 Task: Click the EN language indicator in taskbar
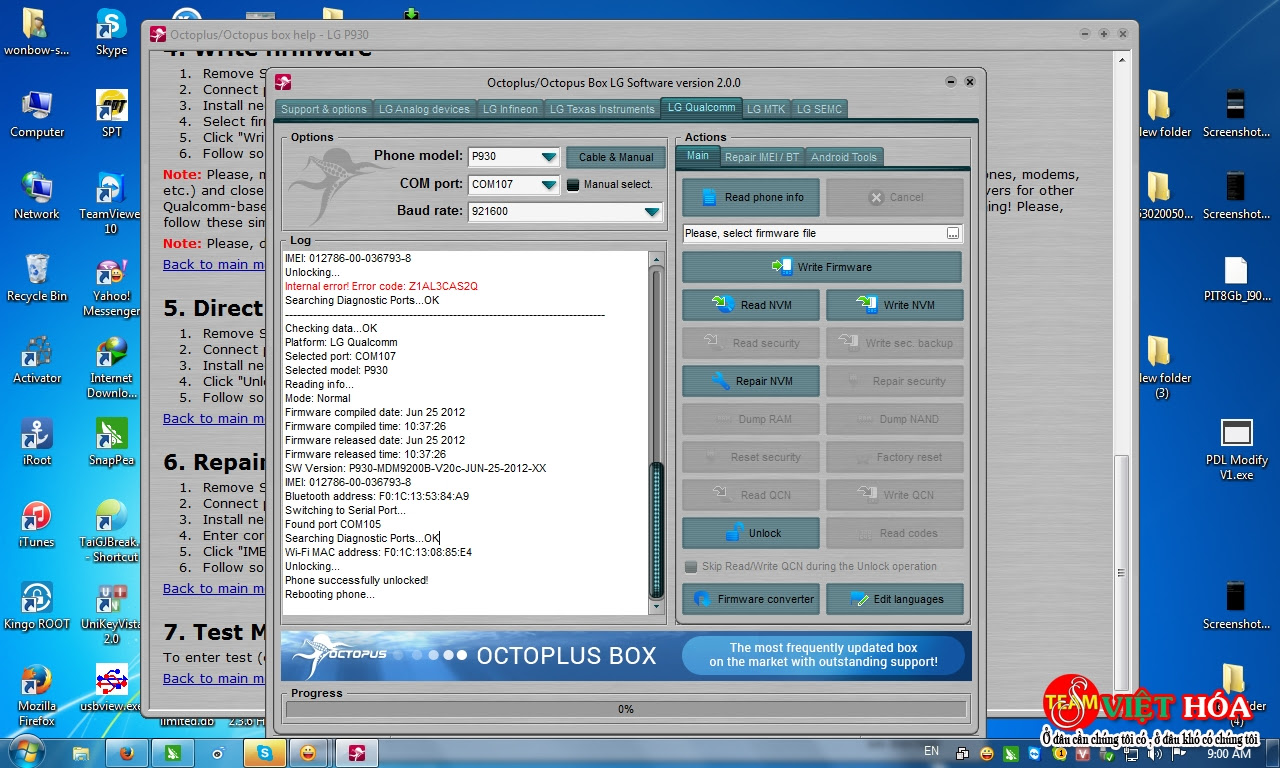pyautogui.click(x=931, y=751)
